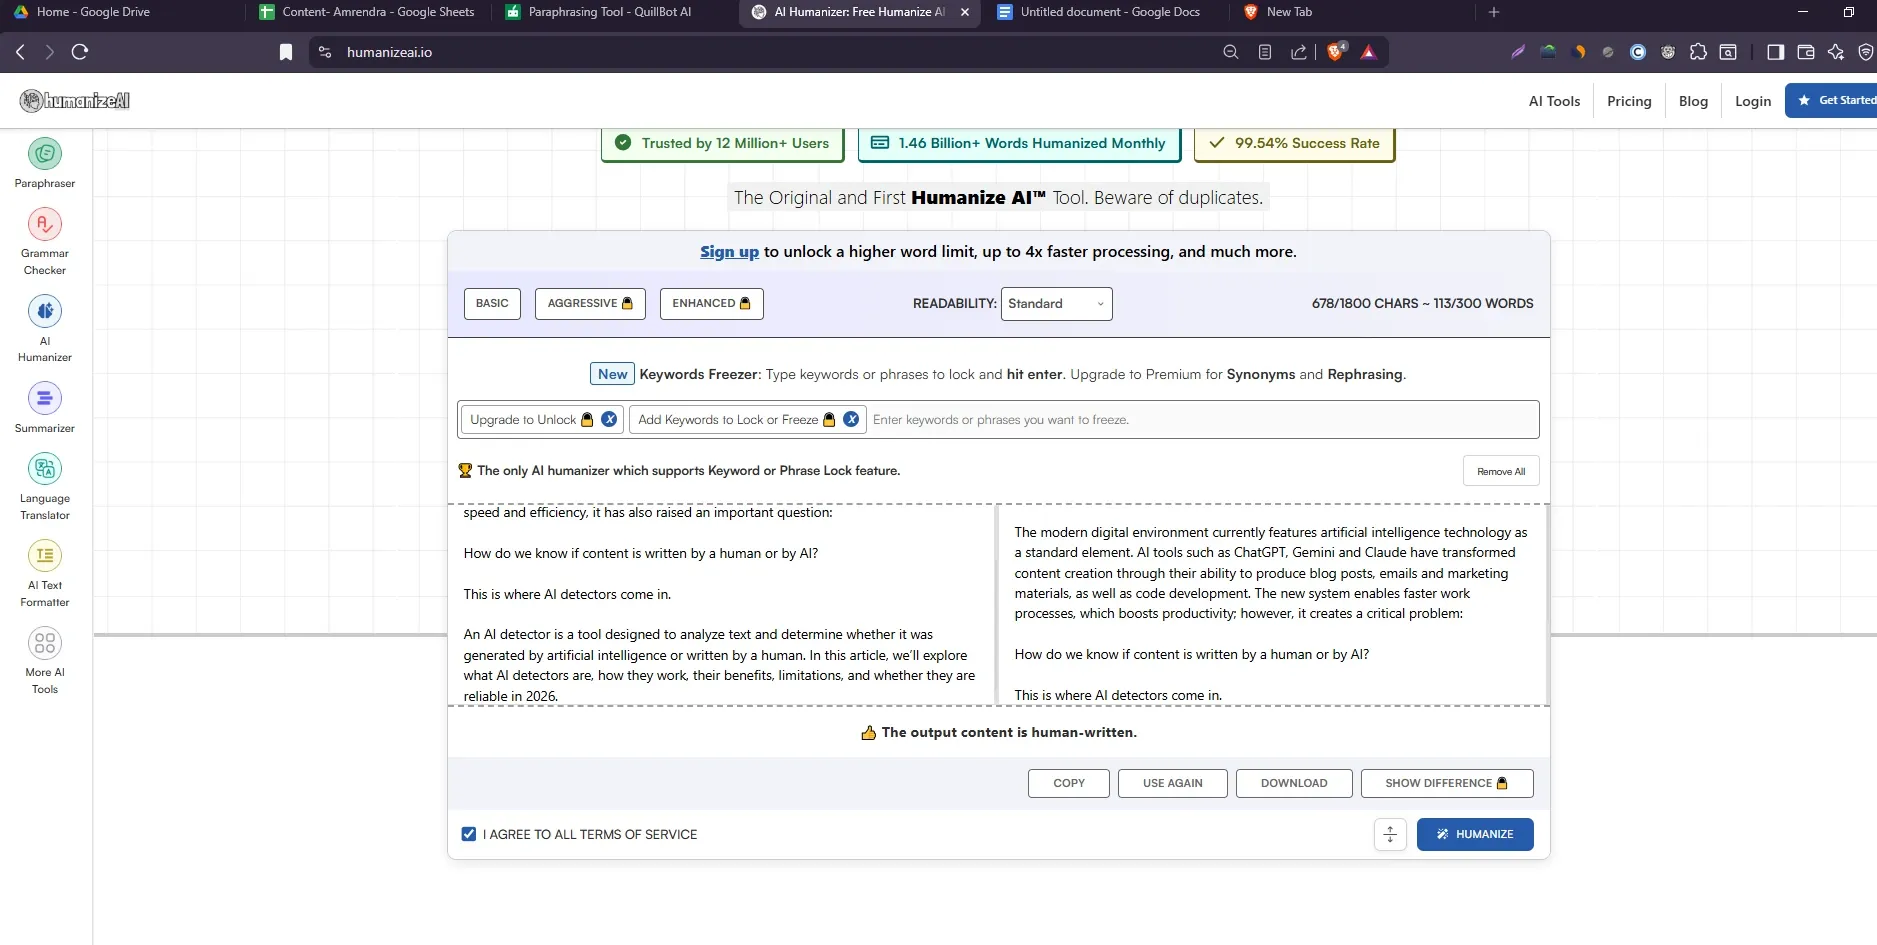Open the Pricing menu item
The width and height of the screenshot is (1877, 945).
pyautogui.click(x=1629, y=101)
